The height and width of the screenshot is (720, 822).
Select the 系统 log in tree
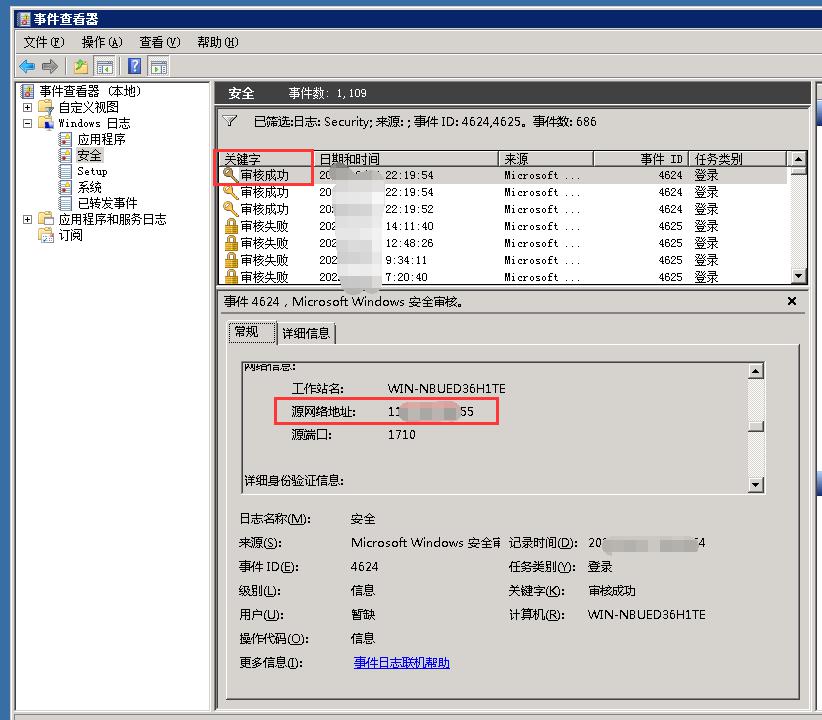pyautogui.click(x=90, y=187)
